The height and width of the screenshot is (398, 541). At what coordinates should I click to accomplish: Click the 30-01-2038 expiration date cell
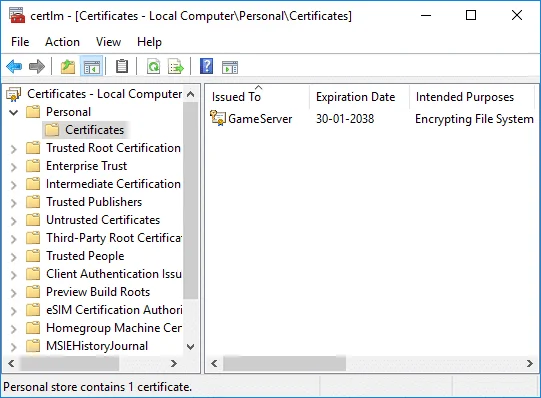(x=345, y=119)
